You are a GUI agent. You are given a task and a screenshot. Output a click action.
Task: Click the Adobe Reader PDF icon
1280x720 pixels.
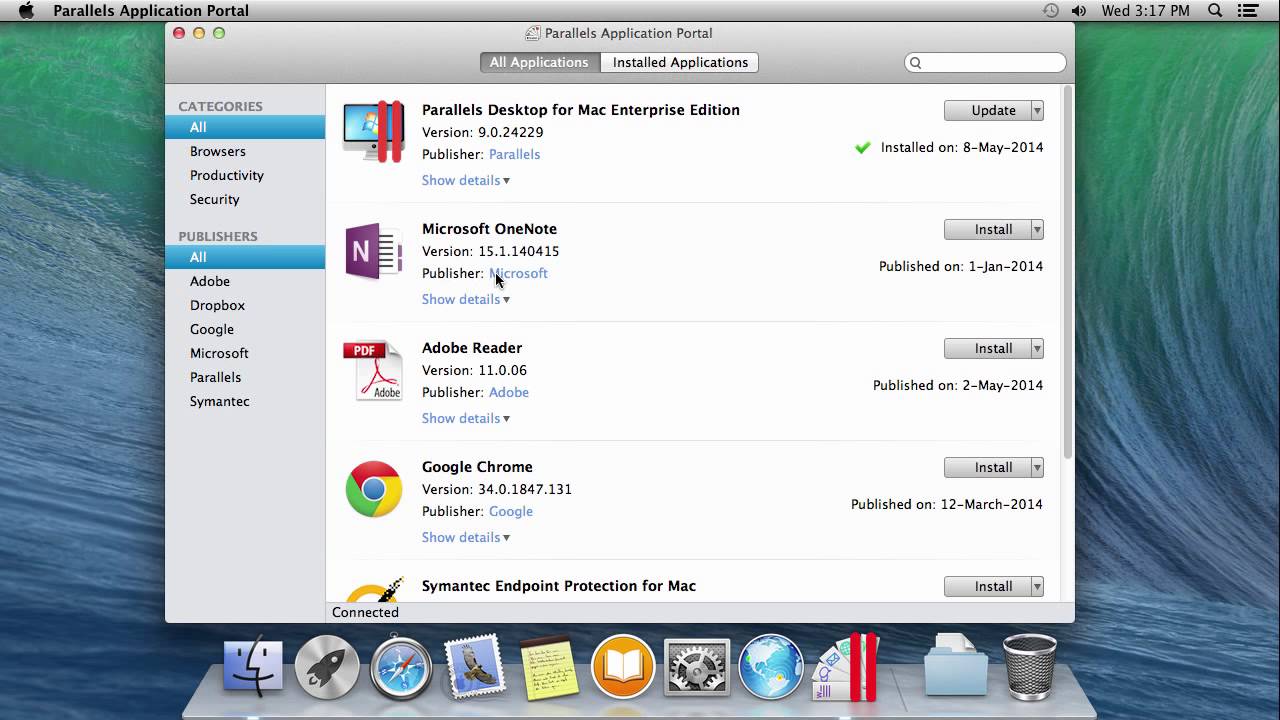373,370
